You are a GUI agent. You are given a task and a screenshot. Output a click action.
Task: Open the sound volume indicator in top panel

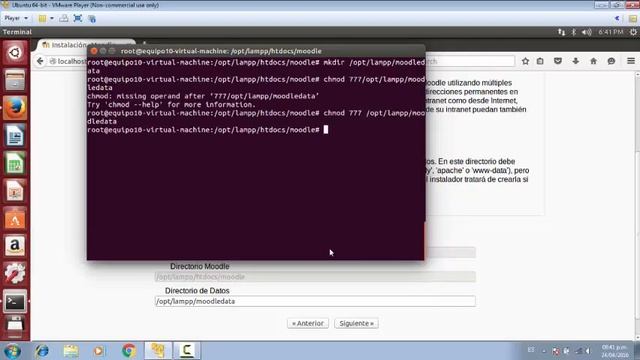587,32
